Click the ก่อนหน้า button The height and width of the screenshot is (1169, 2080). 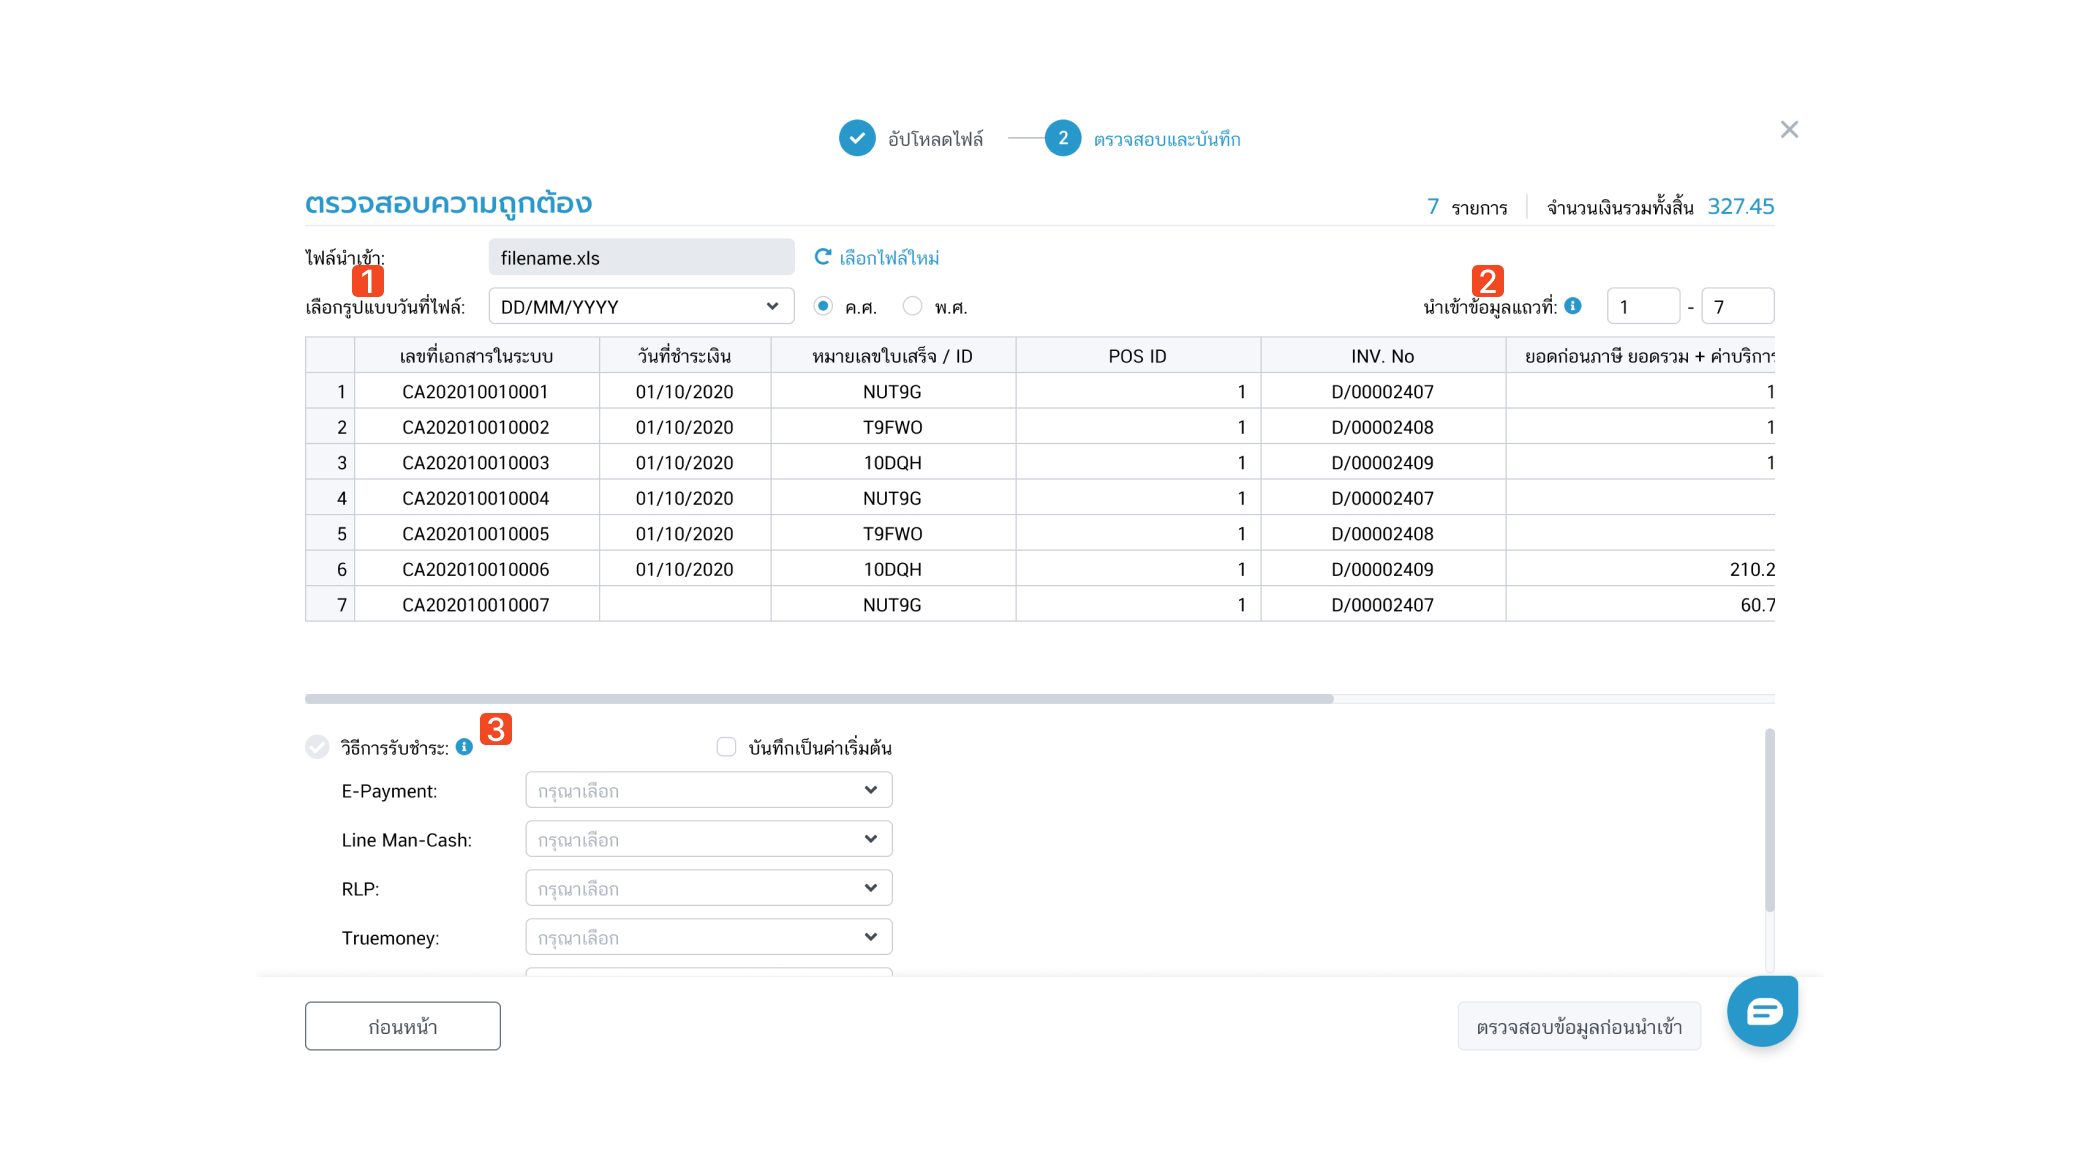tap(402, 1026)
